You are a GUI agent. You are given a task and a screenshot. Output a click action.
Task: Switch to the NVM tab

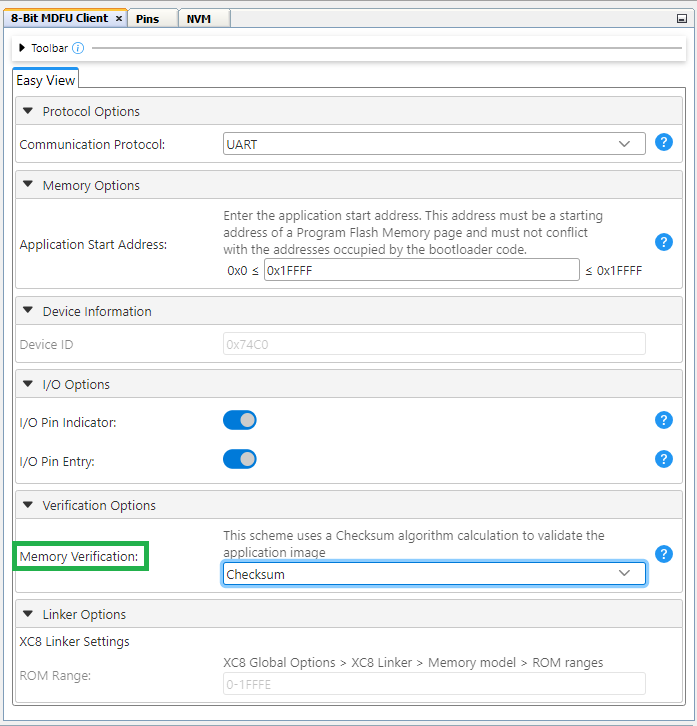[x=199, y=19]
